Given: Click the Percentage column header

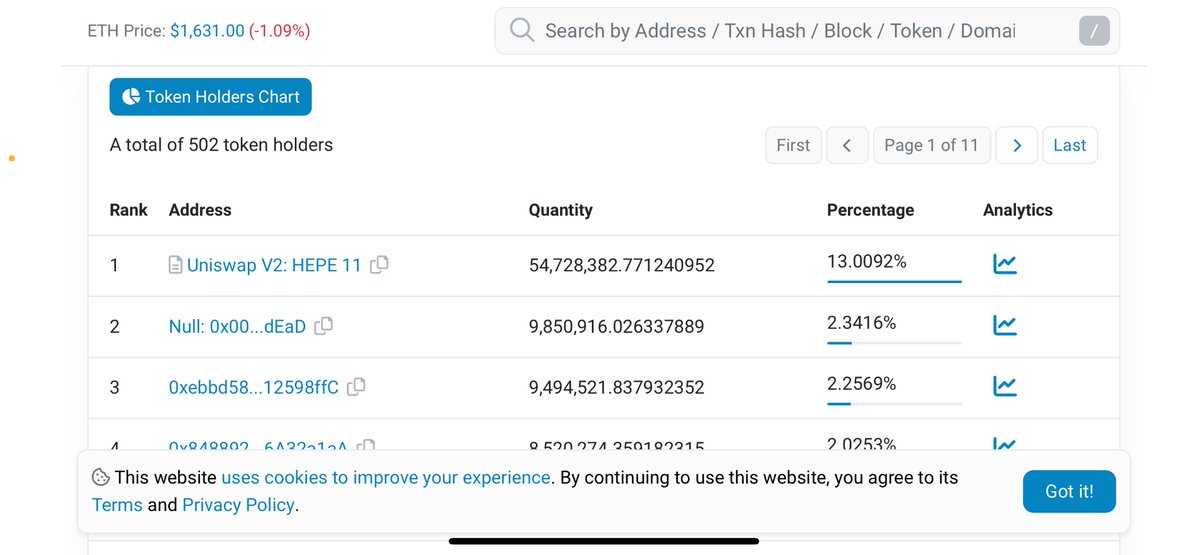Looking at the screenshot, I should click(870, 210).
